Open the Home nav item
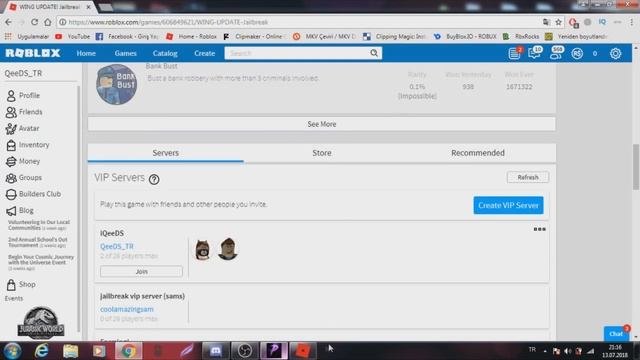Viewport: 640px width, 360px height. (86, 53)
